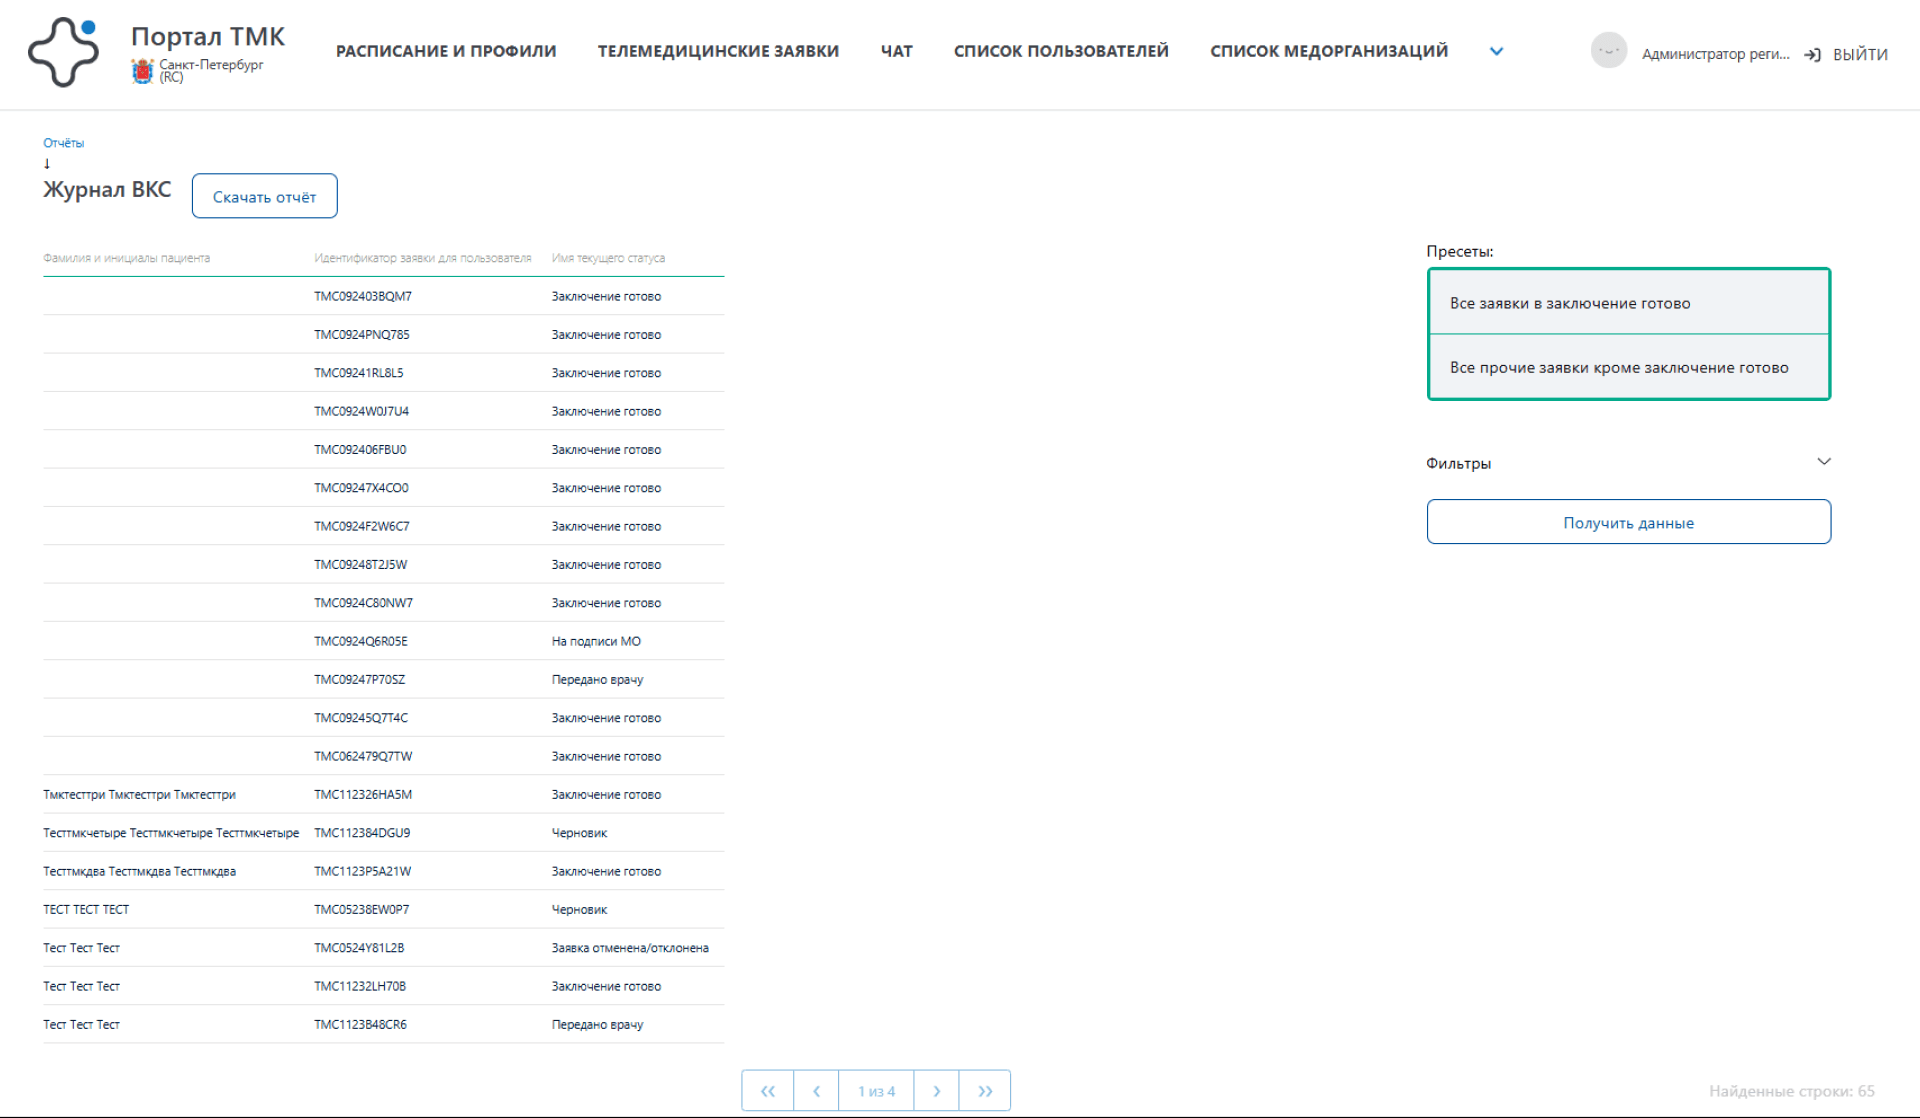
Task: Open Расписание и профили menu
Action: [446, 51]
